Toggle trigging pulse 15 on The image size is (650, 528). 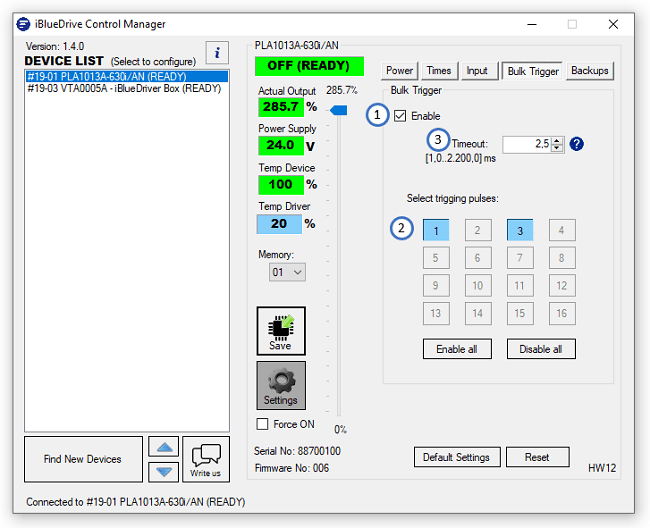click(520, 313)
